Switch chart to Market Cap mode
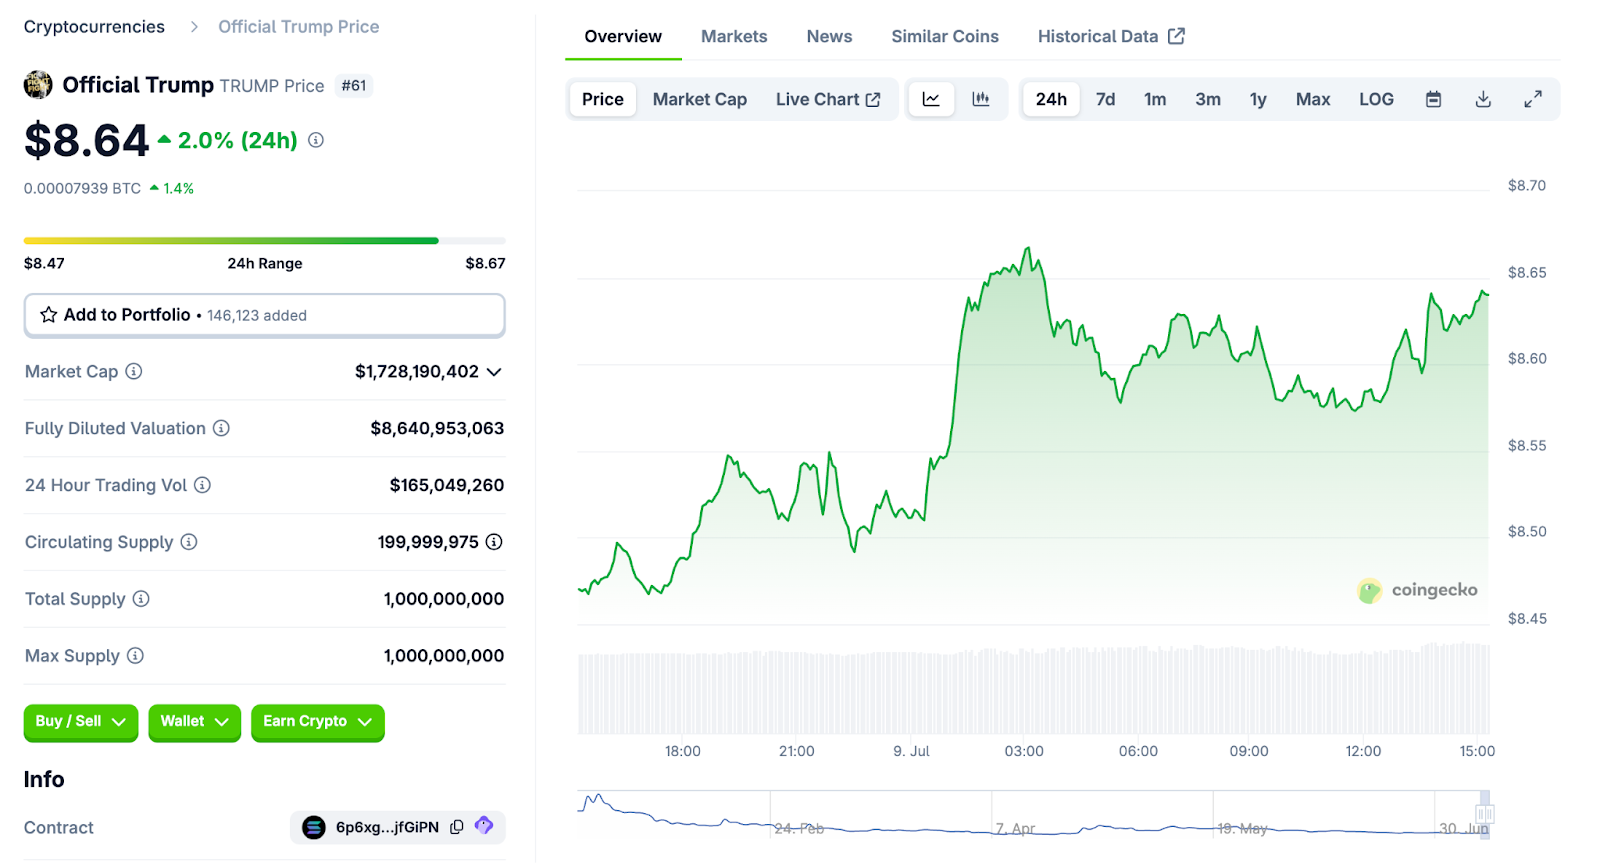Image resolution: width=1600 pixels, height=863 pixels. 699,99
